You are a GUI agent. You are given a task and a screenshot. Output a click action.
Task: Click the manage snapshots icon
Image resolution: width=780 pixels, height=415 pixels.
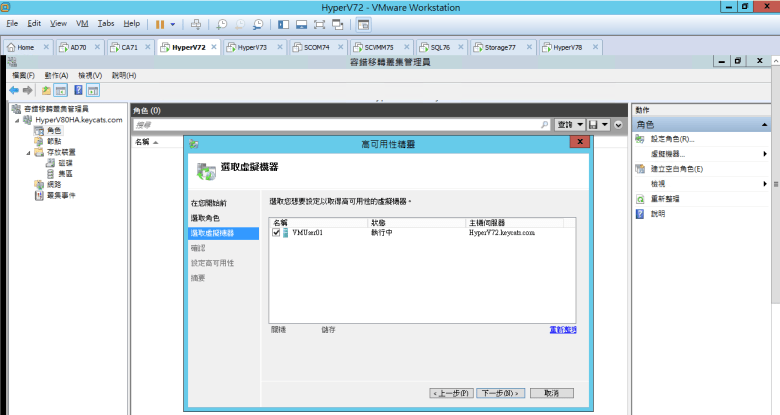pos(258,23)
